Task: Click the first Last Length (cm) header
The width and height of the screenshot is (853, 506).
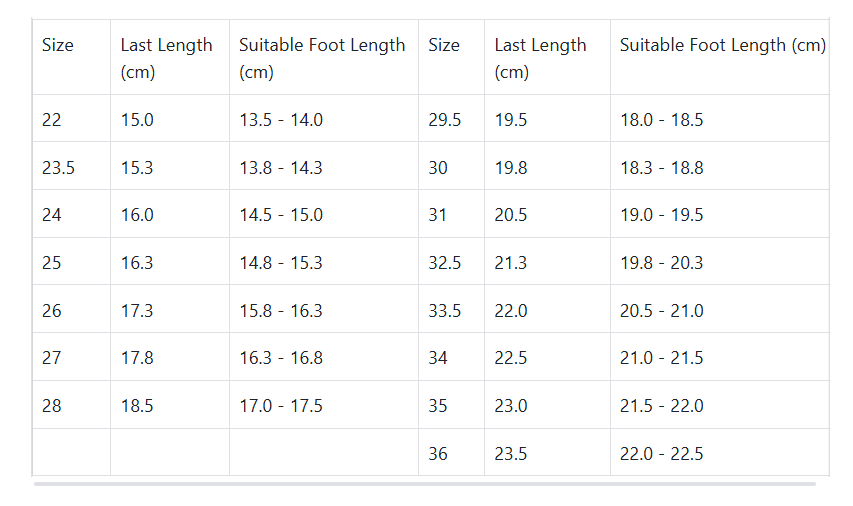Action: pyautogui.click(x=166, y=58)
